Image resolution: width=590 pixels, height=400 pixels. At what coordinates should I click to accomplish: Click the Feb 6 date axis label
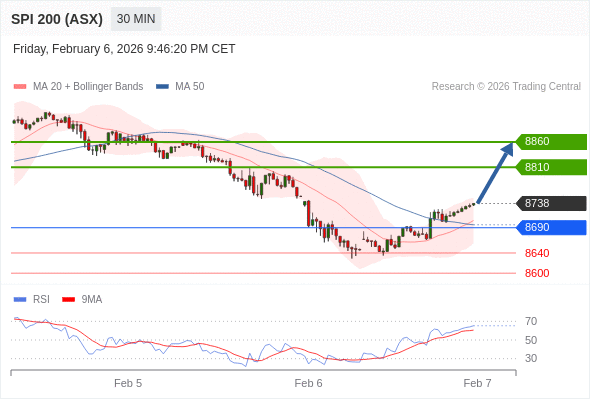click(x=308, y=383)
